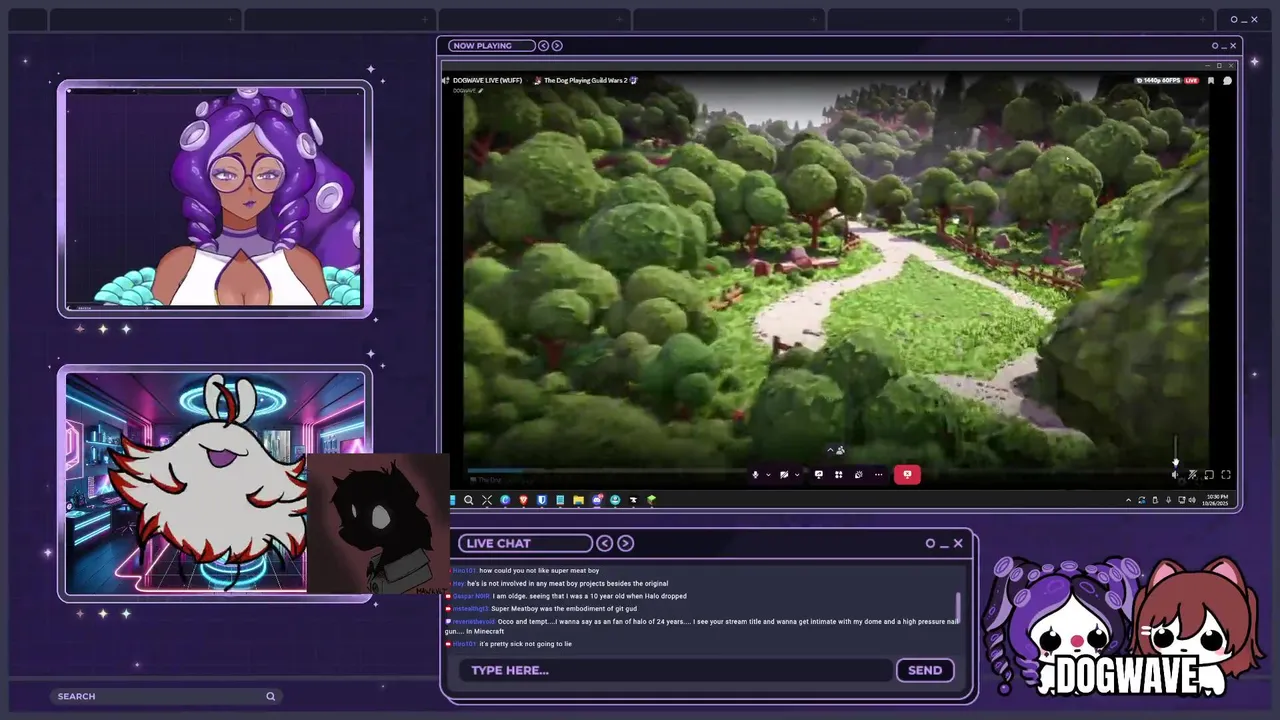The width and height of the screenshot is (1280, 720).
Task: Open the Brave browser taskbar icon
Action: pyautogui.click(x=523, y=500)
